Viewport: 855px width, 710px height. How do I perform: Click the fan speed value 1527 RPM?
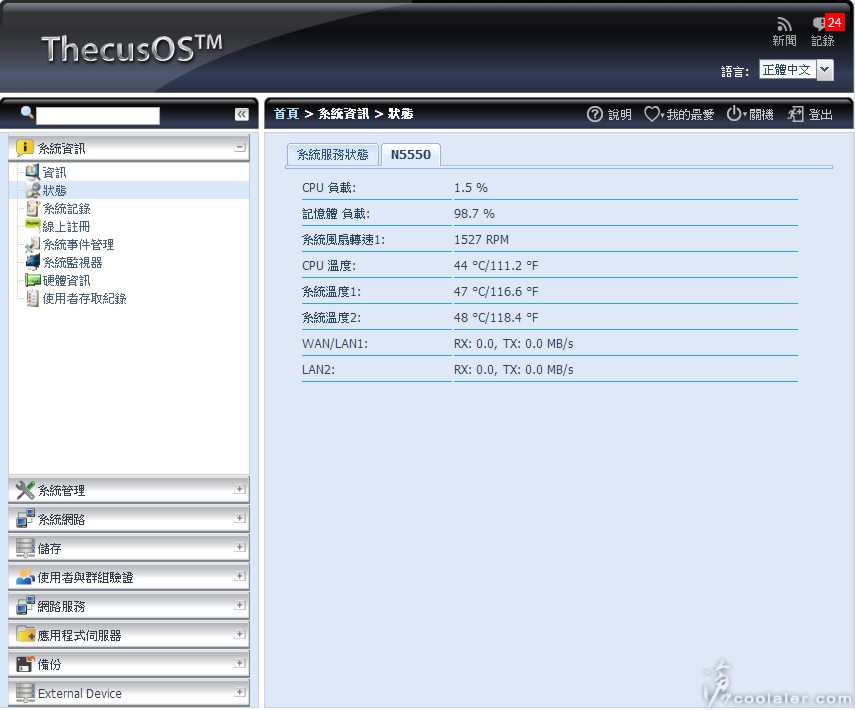click(x=481, y=240)
